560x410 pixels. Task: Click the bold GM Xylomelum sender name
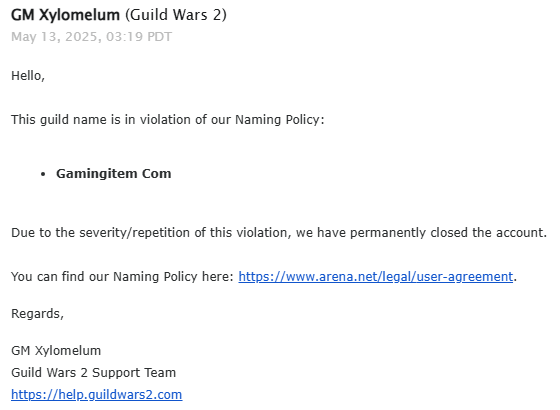(65, 15)
